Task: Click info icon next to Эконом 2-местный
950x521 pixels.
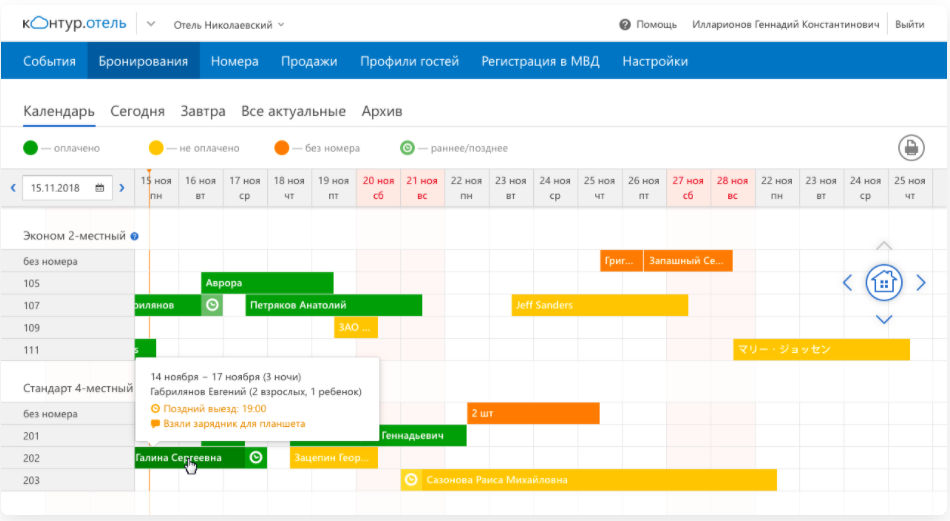Action: 135,237
